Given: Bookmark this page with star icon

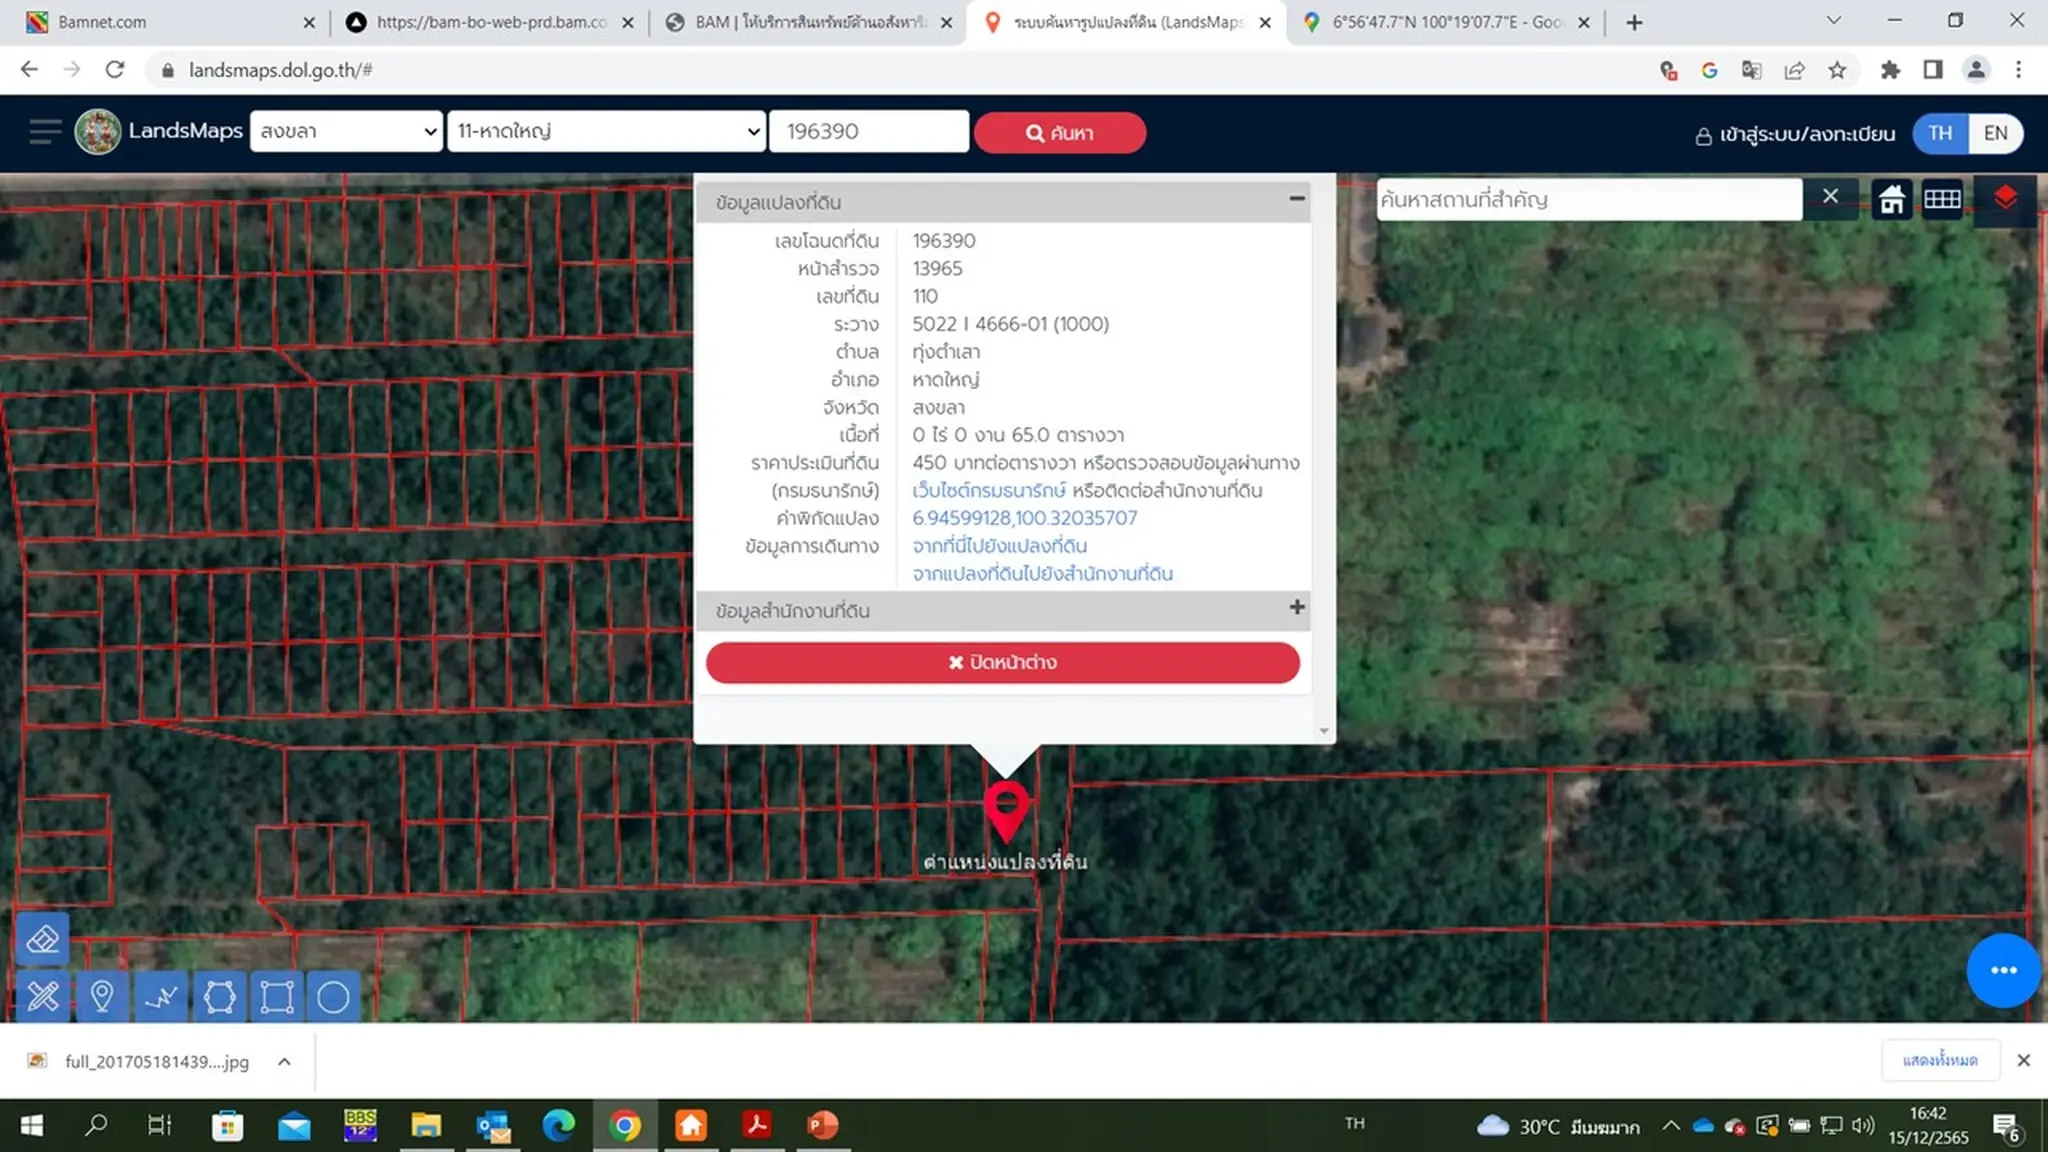Looking at the screenshot, I should tap(1837, 70).
